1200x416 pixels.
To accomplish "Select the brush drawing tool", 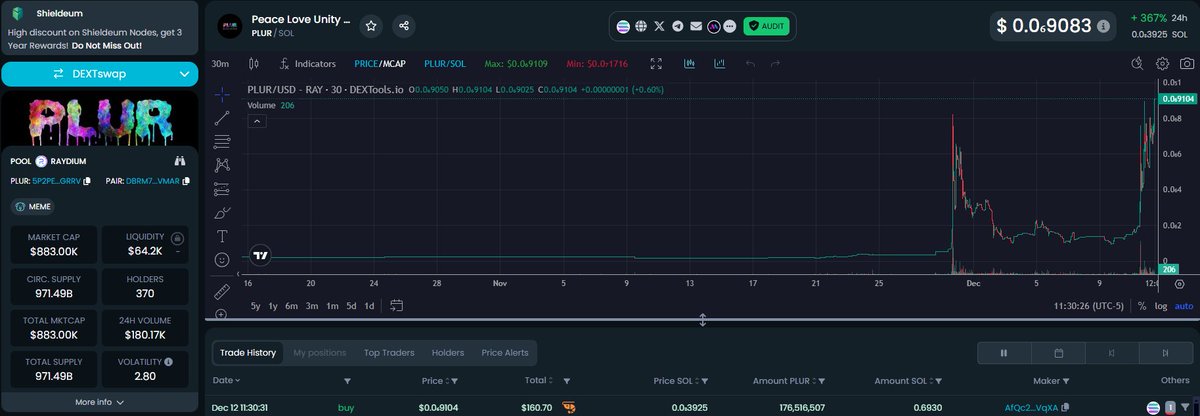I will click(x=222, y=213).
